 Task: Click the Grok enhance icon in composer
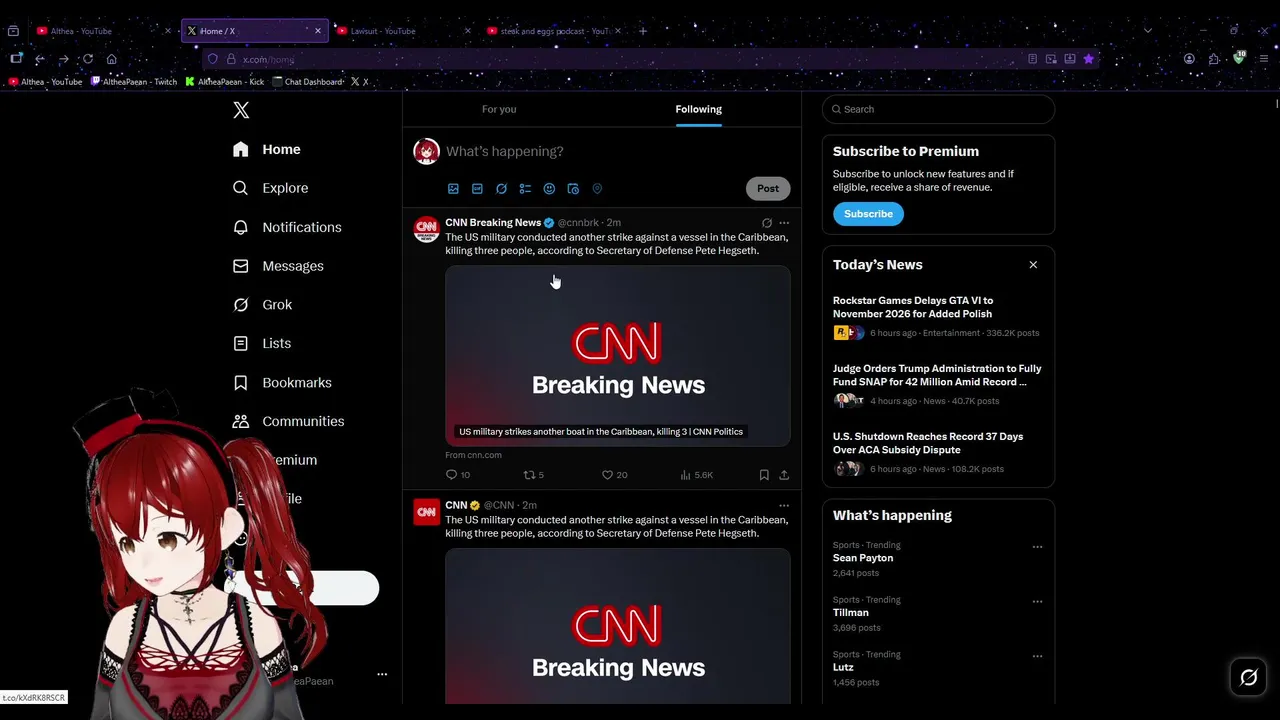pyautogui.click(x=501, y=188)
